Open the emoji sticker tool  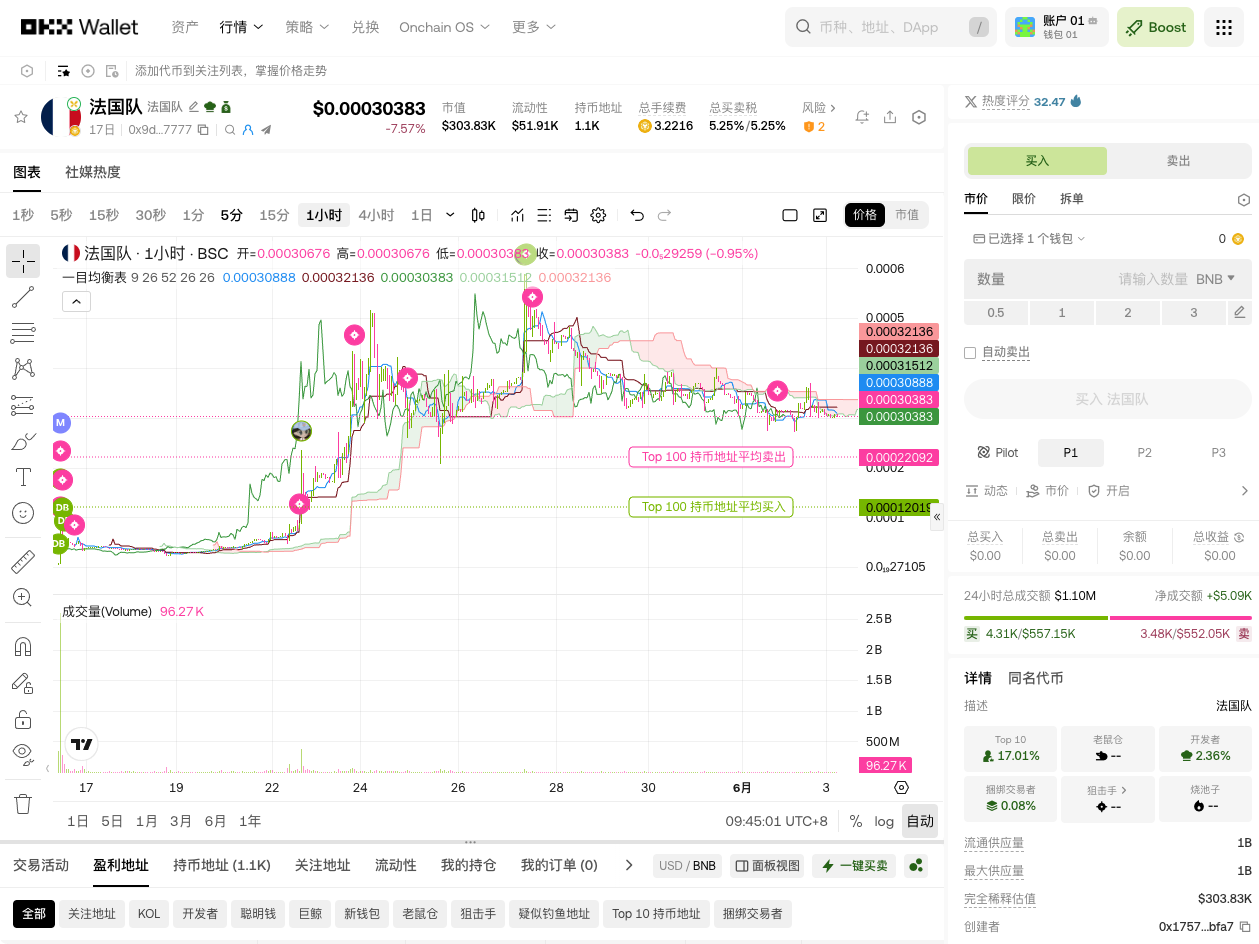pos(23,513)
